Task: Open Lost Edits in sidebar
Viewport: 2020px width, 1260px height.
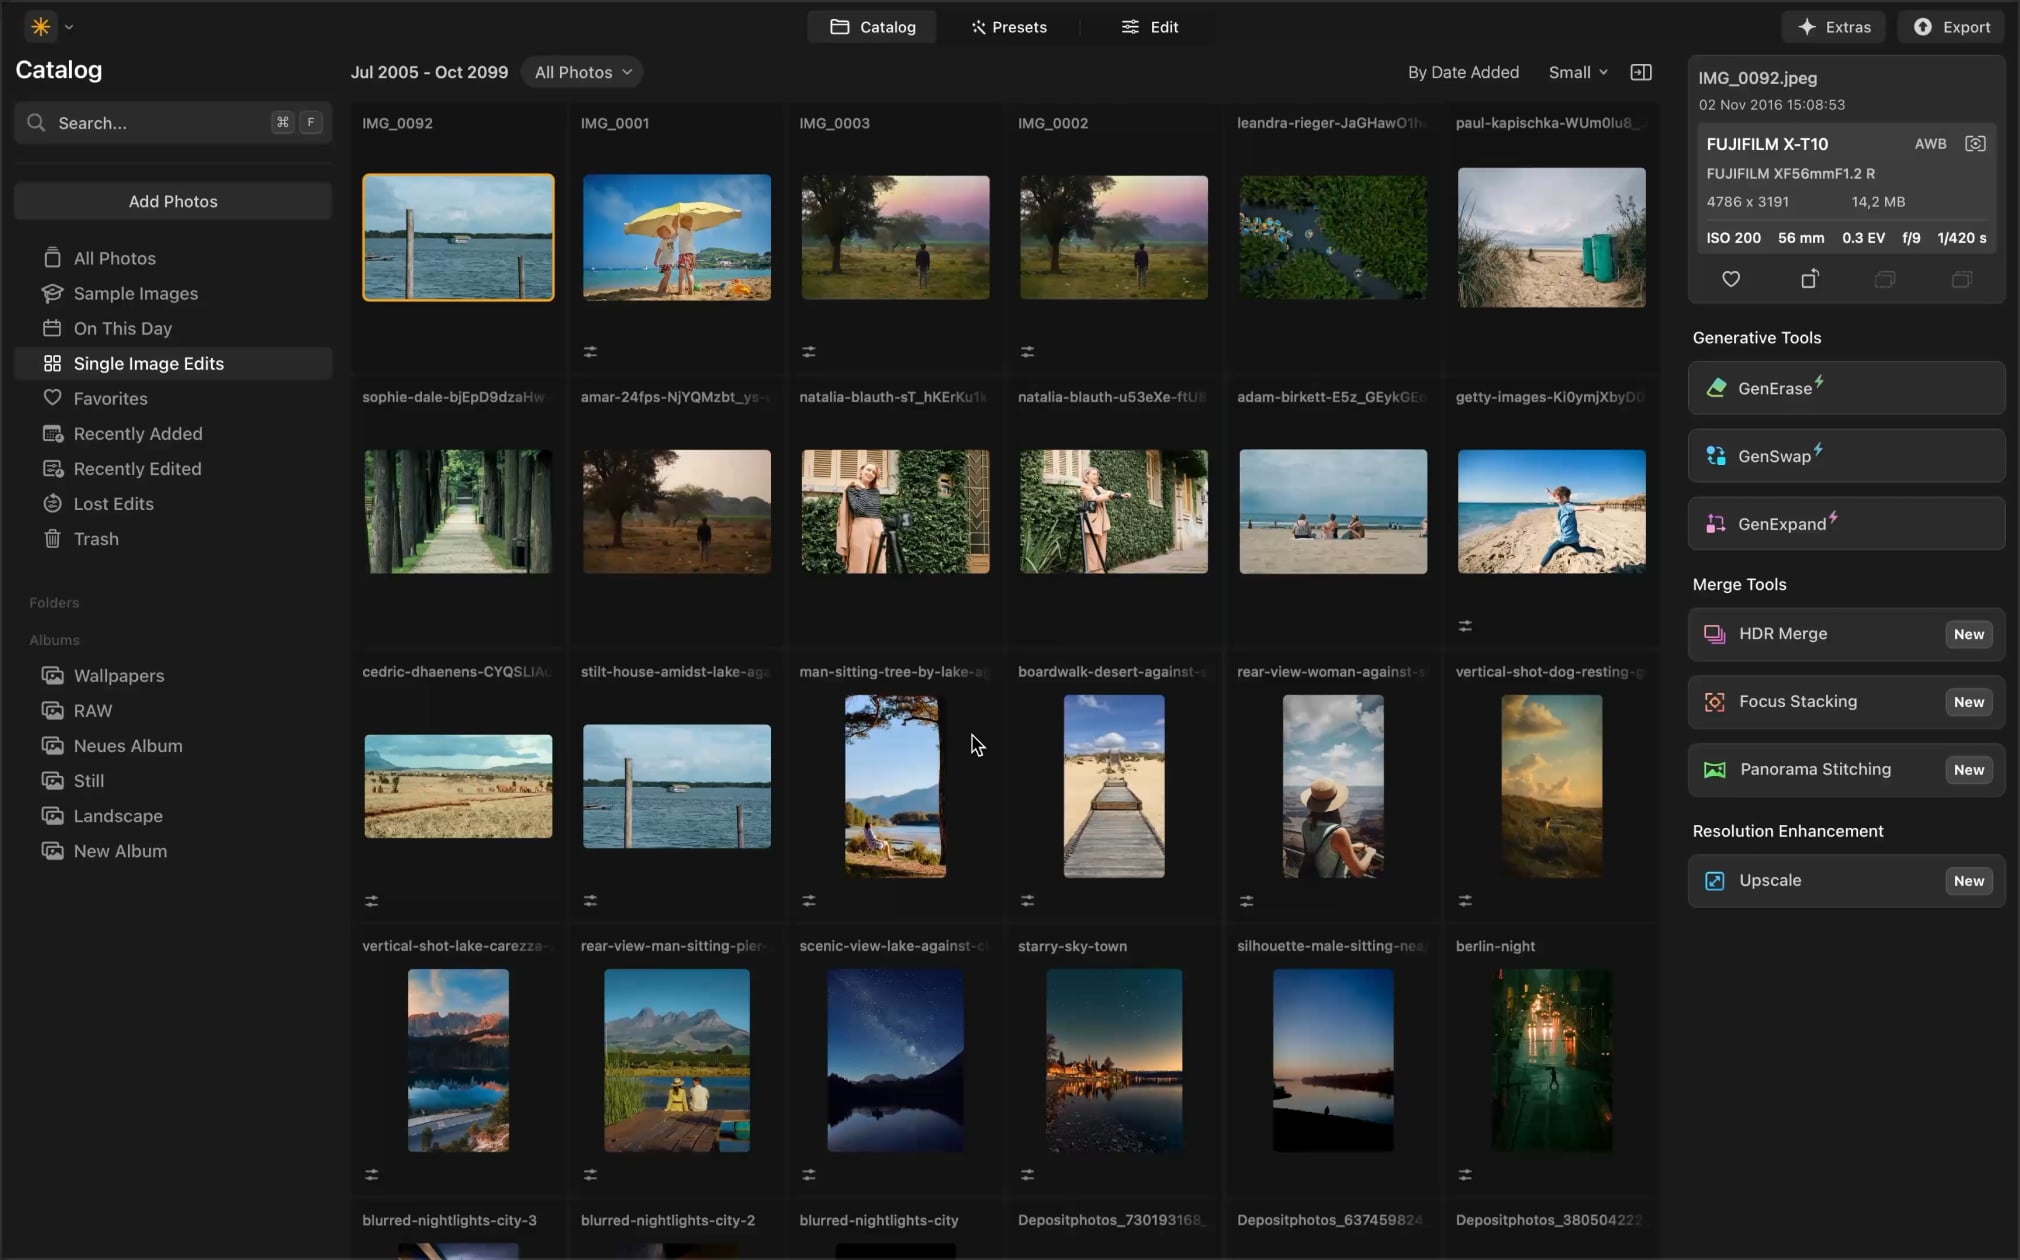Action: point(173,503)
